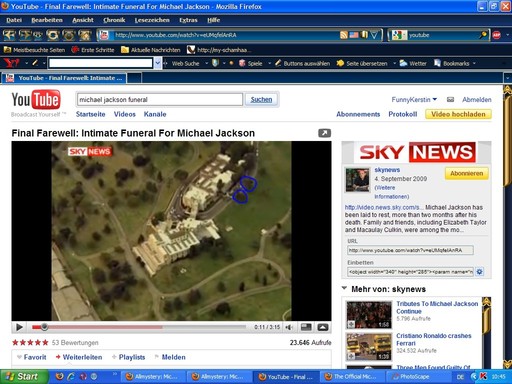Click the video progress bar handle
Viewport: 512px width, 384px height.
(44, 327)
